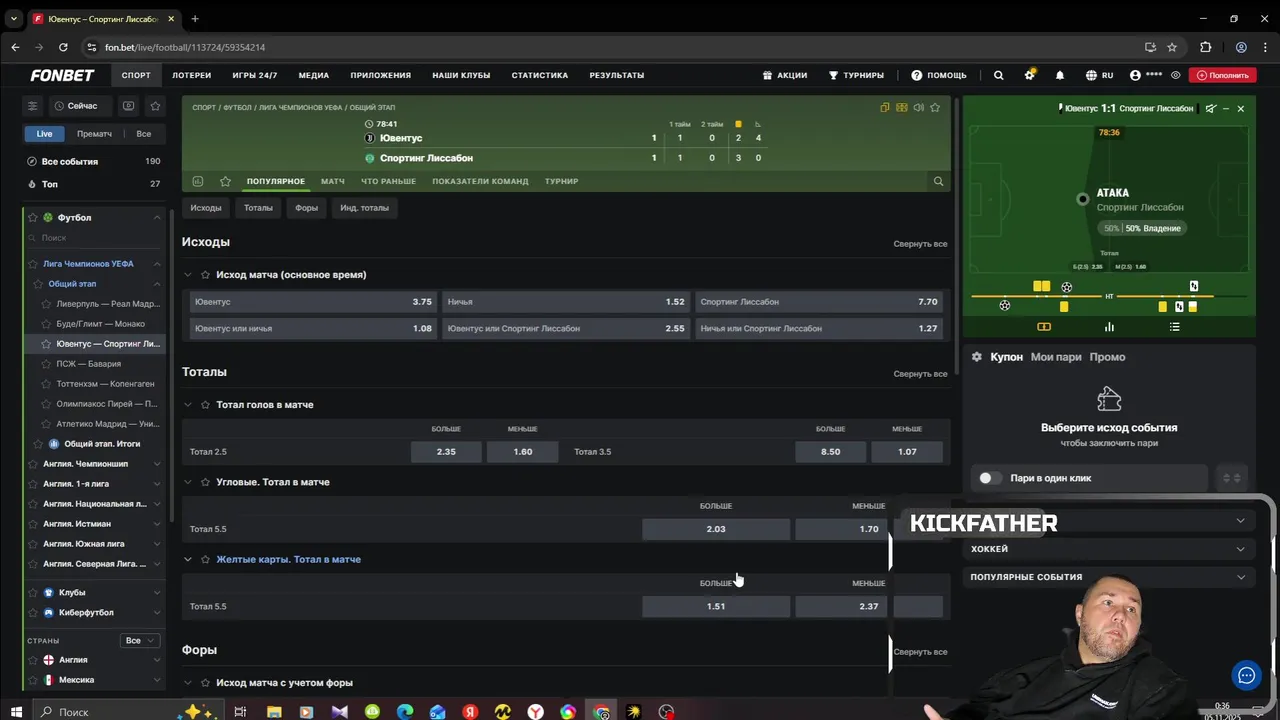Enable Пари в один клик switch
This screenshot has height=720, width=1280.
[x=990, y=478]
